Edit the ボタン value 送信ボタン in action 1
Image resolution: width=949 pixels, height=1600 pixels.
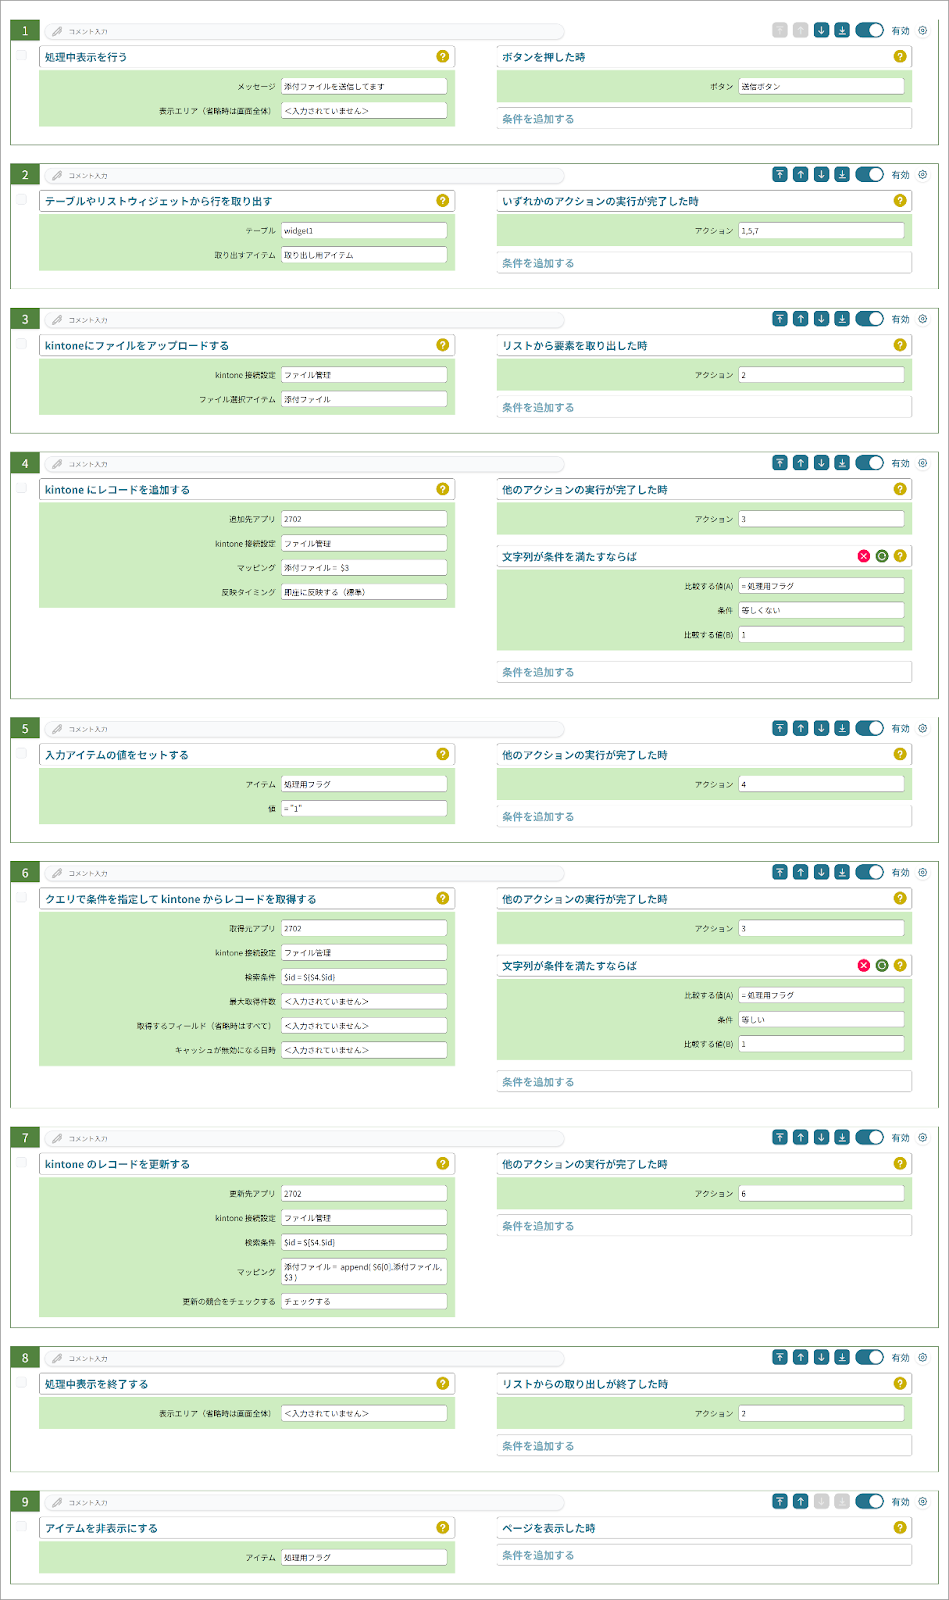(822, 86)
